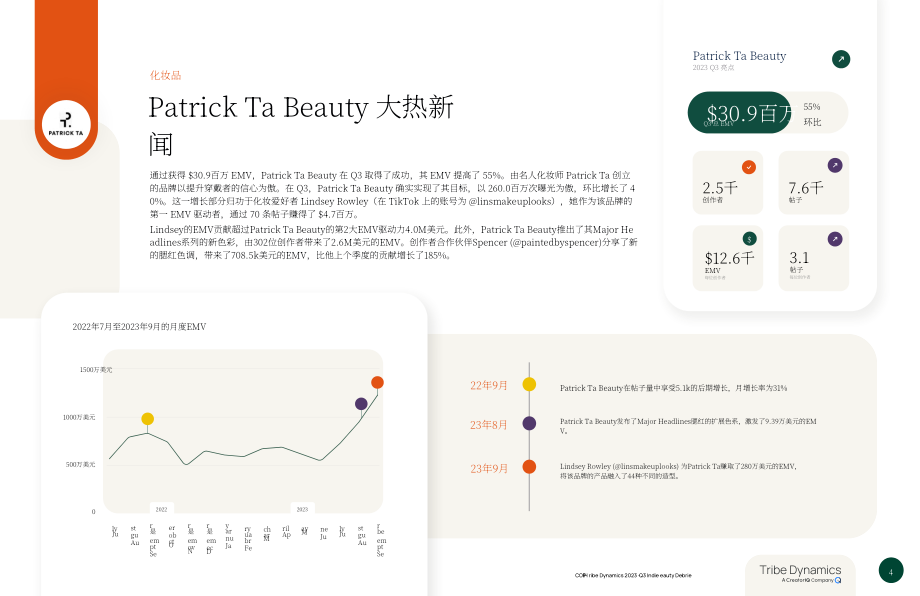Click the 500万美元 axis label
920x596 pixels.
(80, 464)
